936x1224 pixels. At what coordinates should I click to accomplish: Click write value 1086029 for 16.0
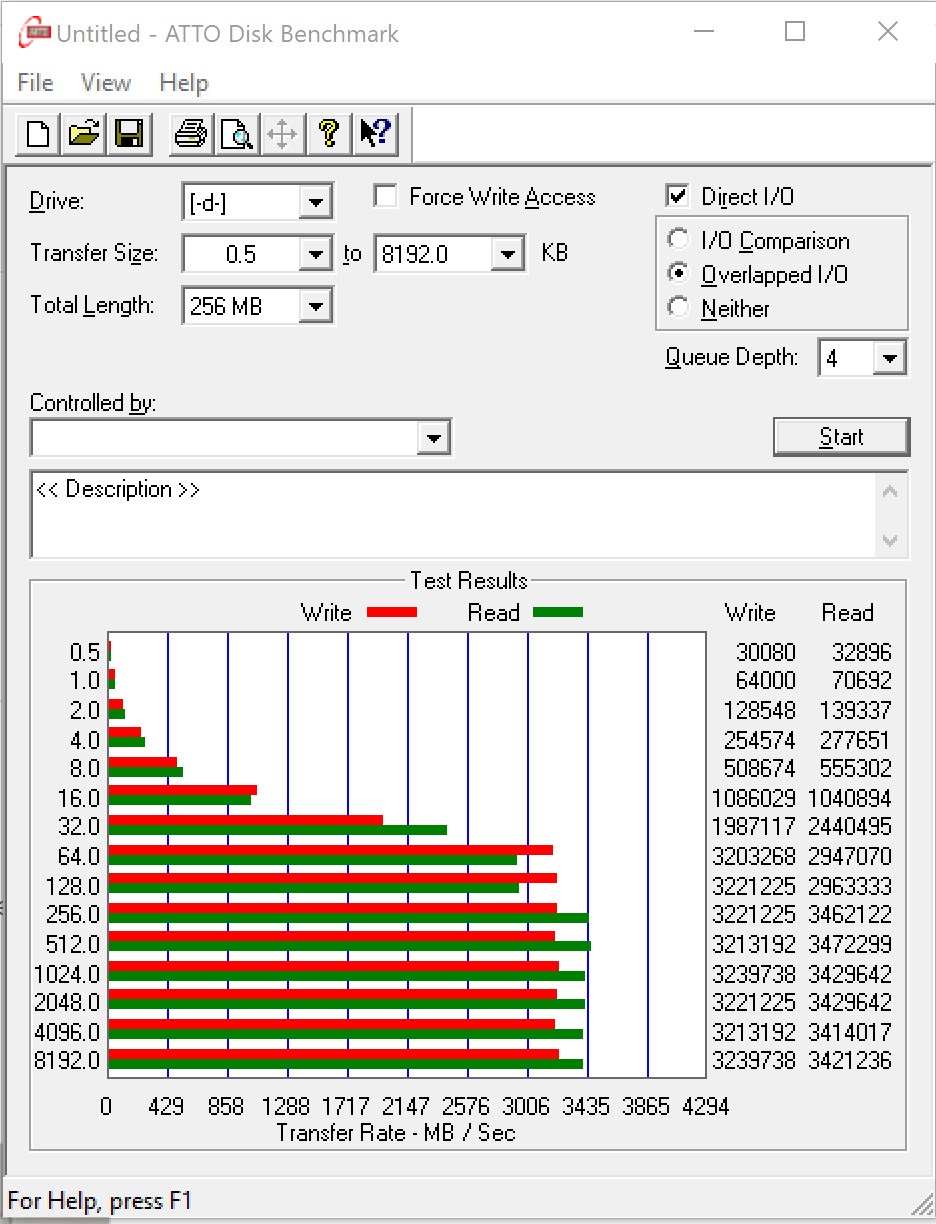(x=754, y=799)
